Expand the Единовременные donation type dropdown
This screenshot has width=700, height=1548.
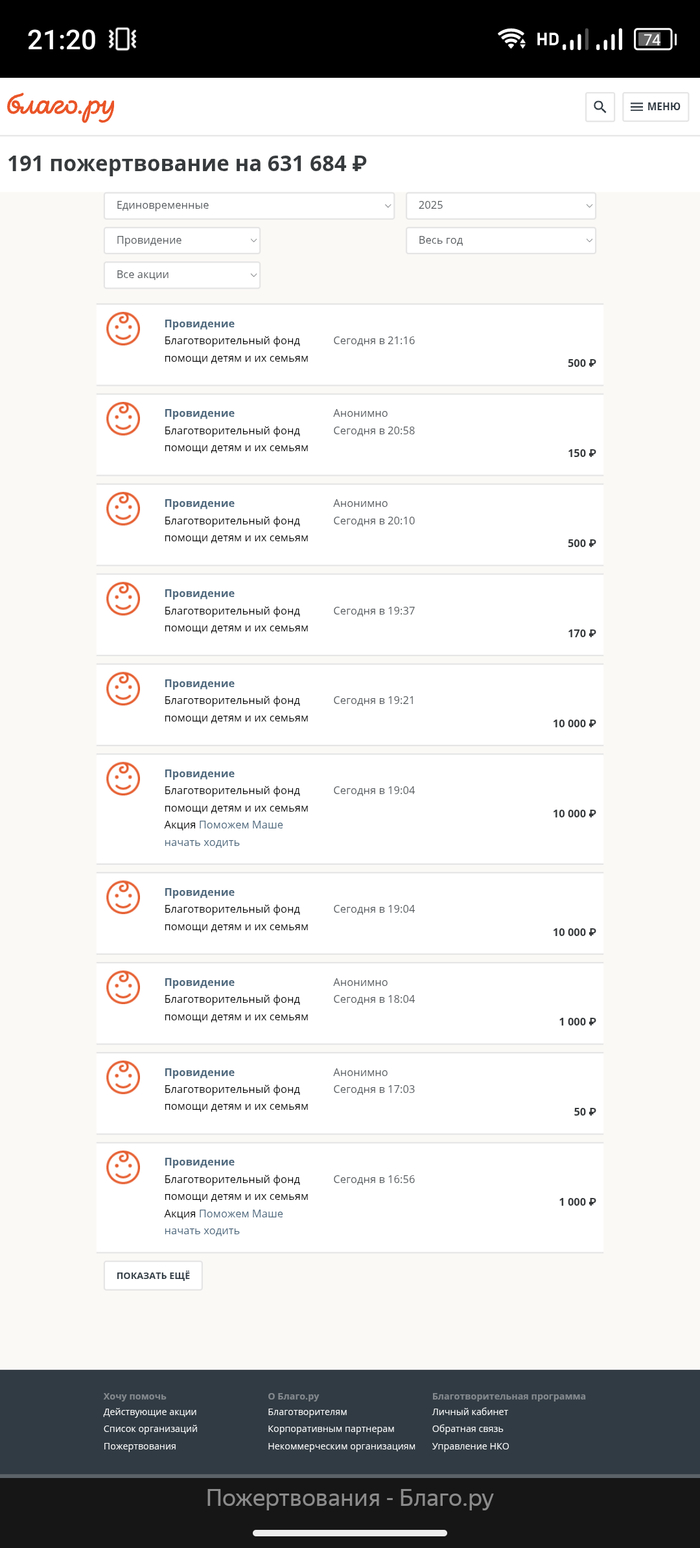tap(249, 205)
